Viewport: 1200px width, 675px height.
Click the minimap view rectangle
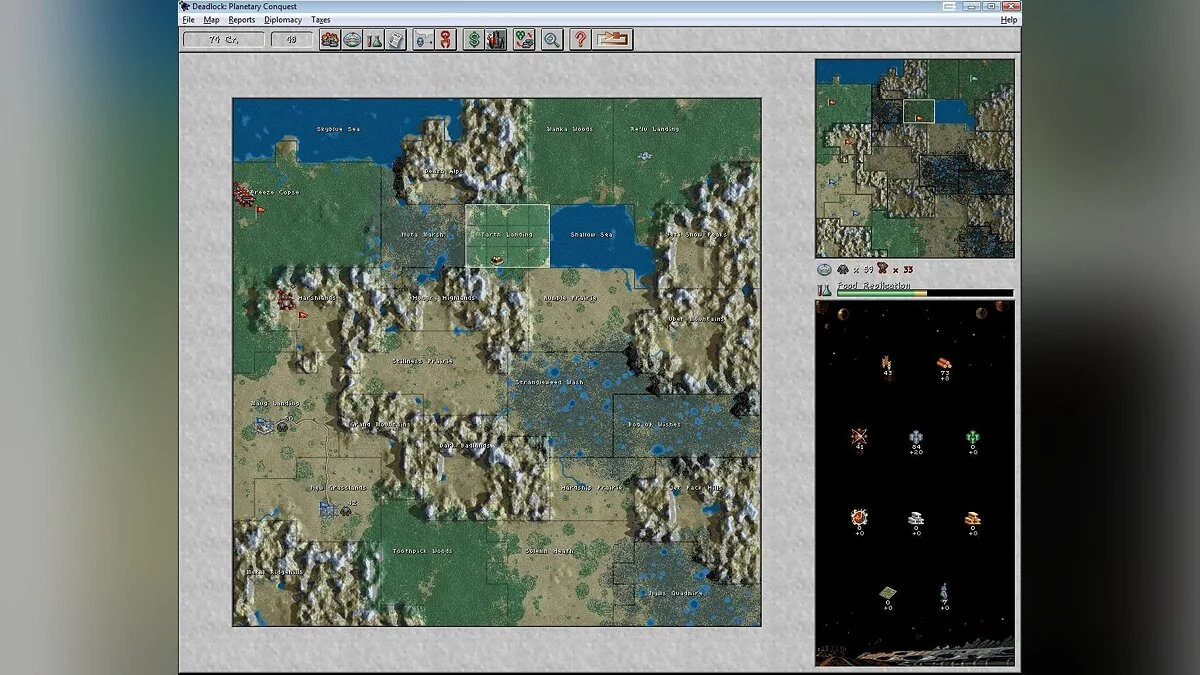click(919, 111)
